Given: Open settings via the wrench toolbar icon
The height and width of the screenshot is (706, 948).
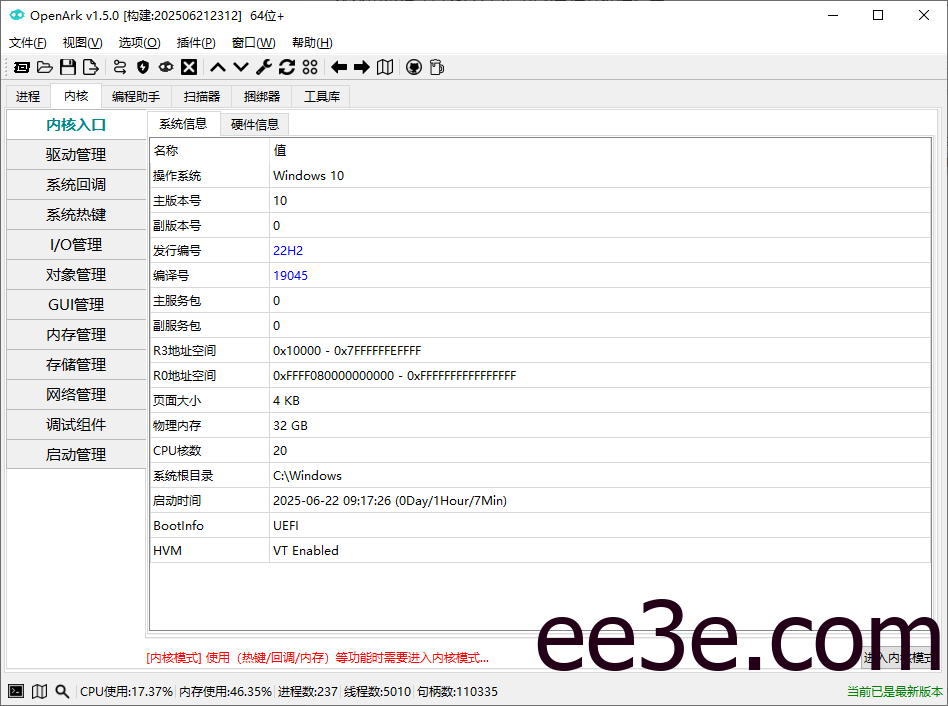Looking at the screenshot, I should click(x=265, y=67).
